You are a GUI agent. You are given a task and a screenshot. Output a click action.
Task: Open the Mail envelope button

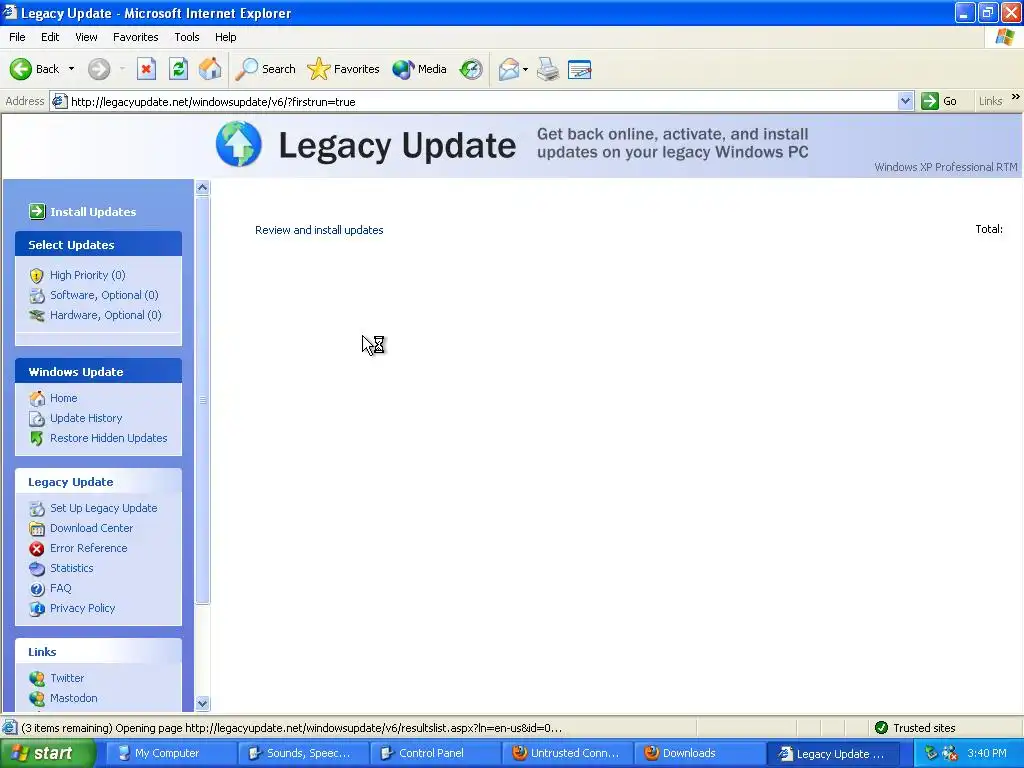click(x=508, y=69)
